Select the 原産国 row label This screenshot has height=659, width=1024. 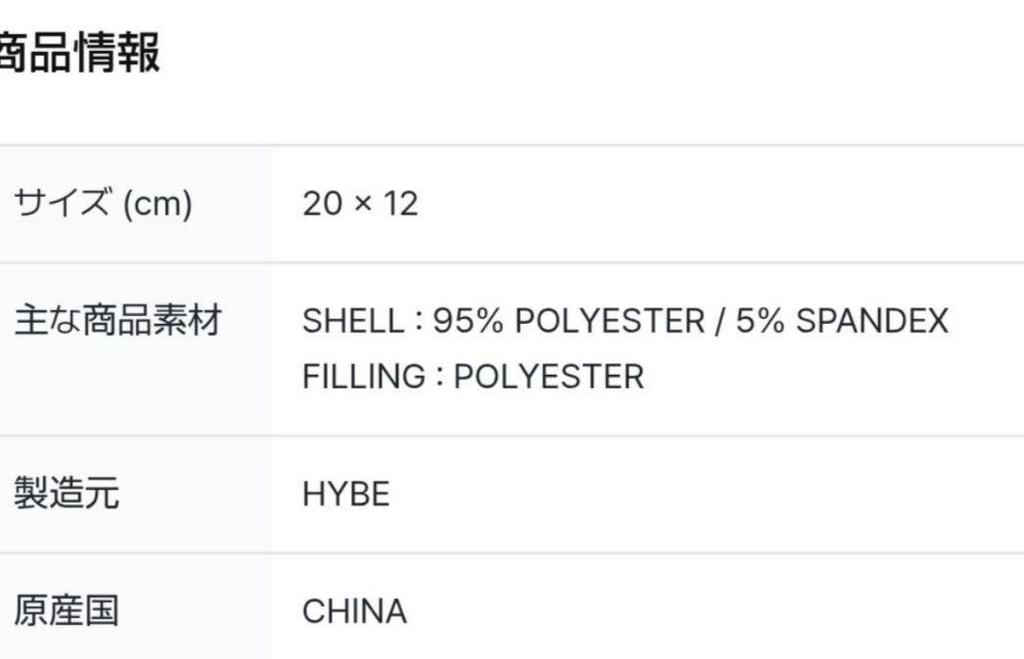click(66, 611)
